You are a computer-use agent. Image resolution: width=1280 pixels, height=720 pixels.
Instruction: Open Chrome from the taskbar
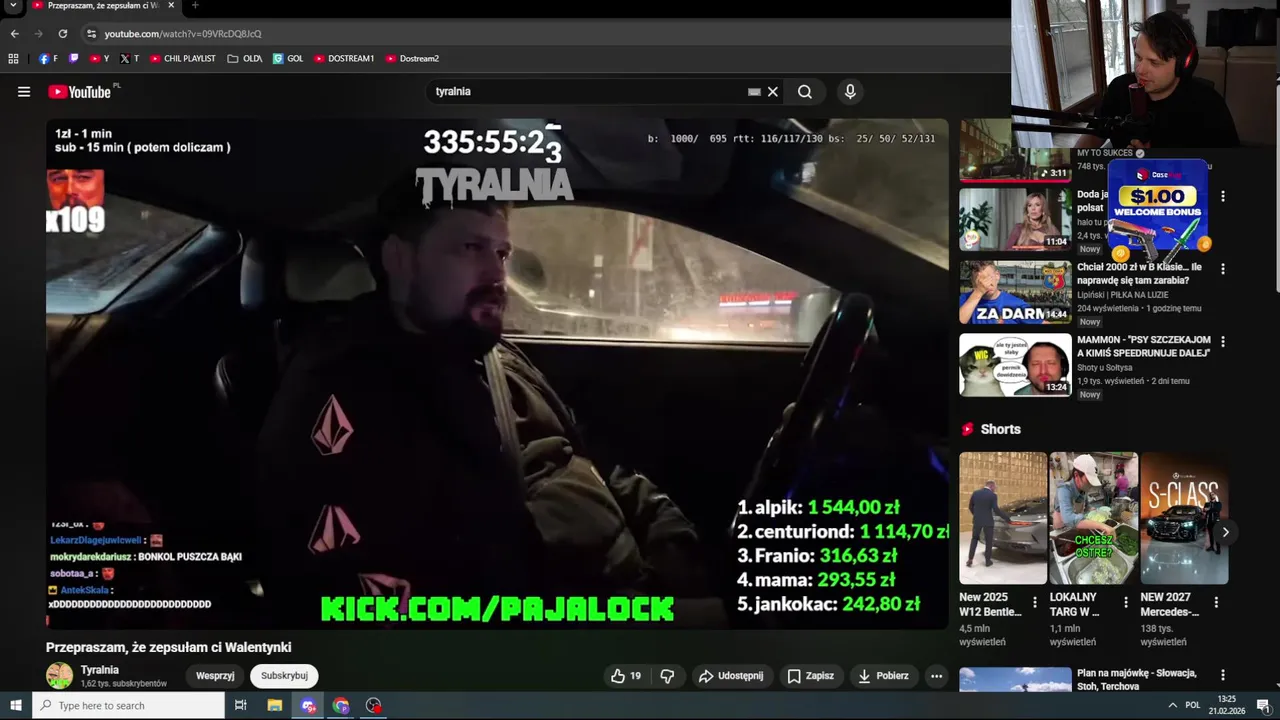point(341,706)
